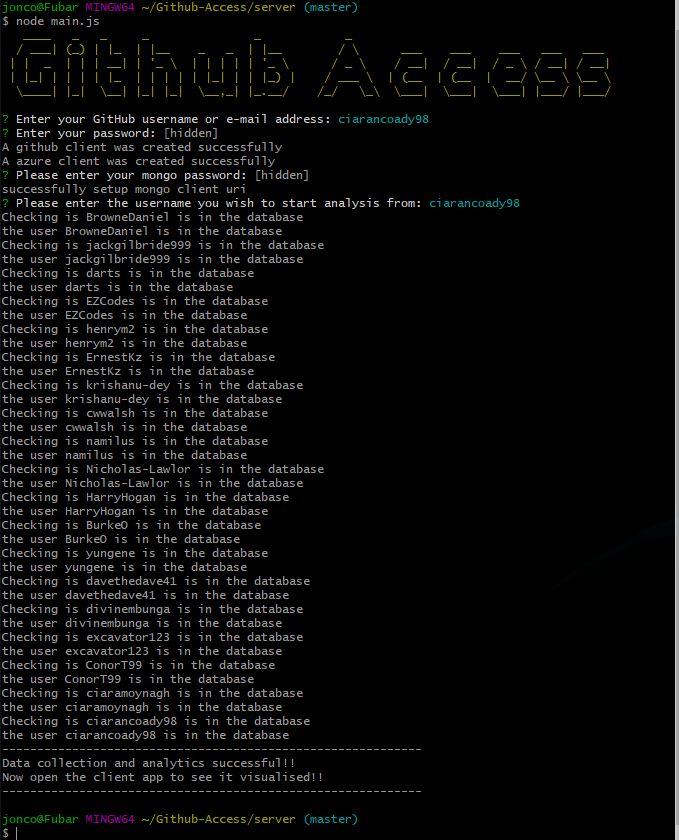The width and height of the screenshot is (679, 840).
Task: Click 'the user divinembunga' line
Action: (x=142, y=623)
